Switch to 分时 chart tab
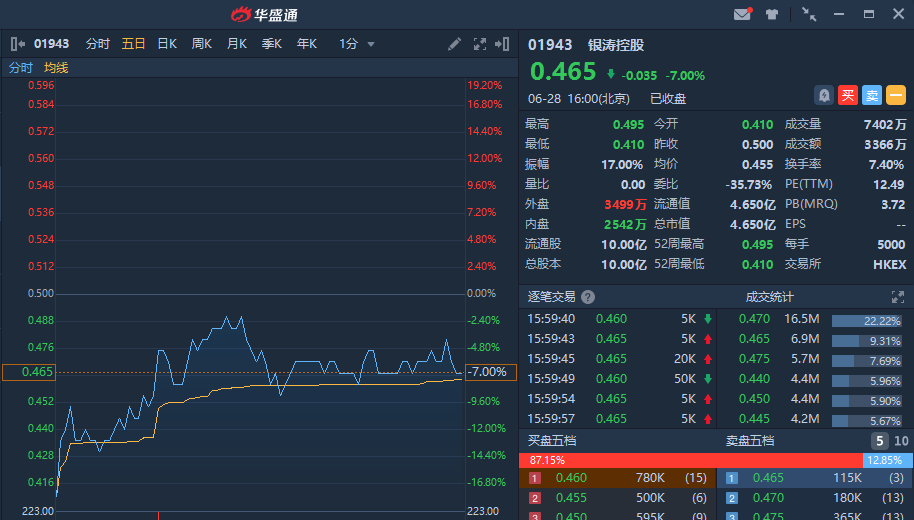Viewport: 914px width, 520px height. (x=97, y=44)
